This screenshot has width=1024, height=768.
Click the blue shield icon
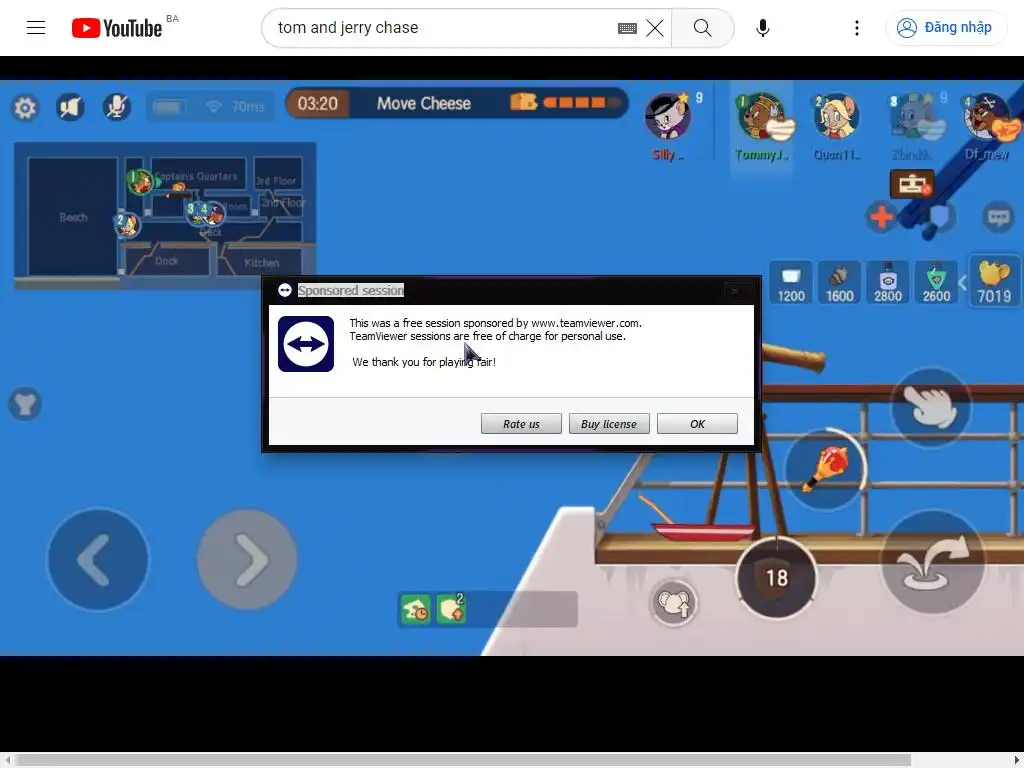(939, 217)
